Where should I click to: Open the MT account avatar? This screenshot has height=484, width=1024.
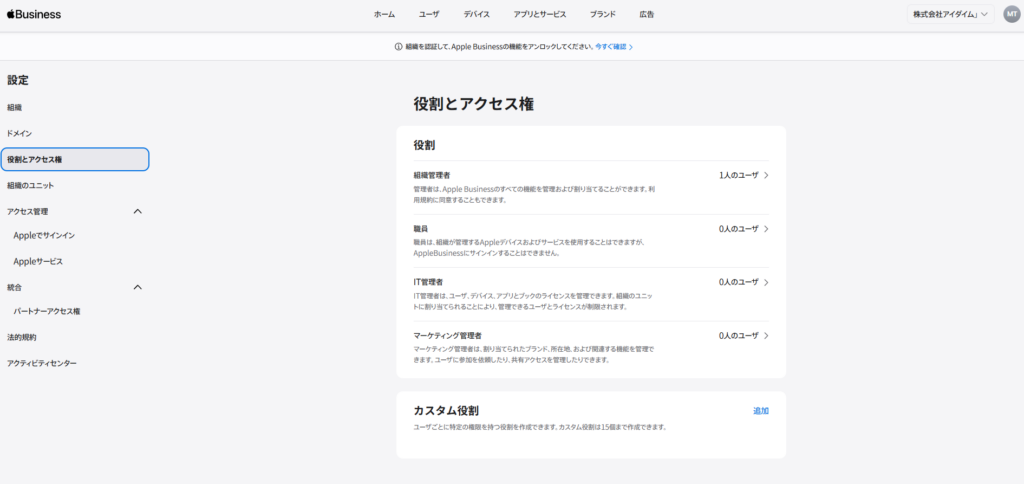click(1011, 14)
